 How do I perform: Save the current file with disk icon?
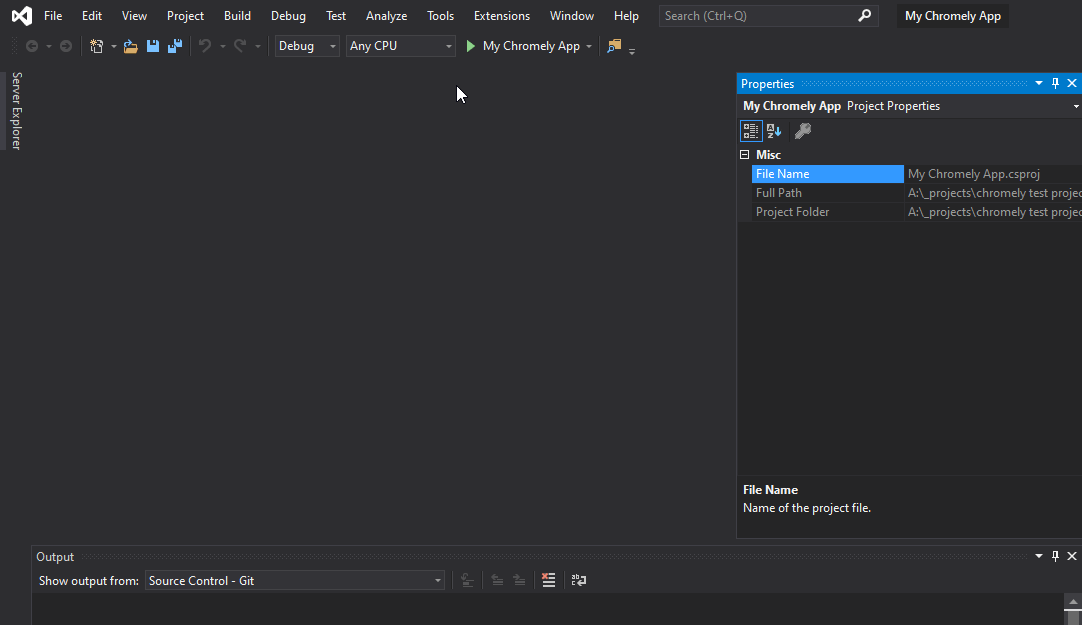153,46
